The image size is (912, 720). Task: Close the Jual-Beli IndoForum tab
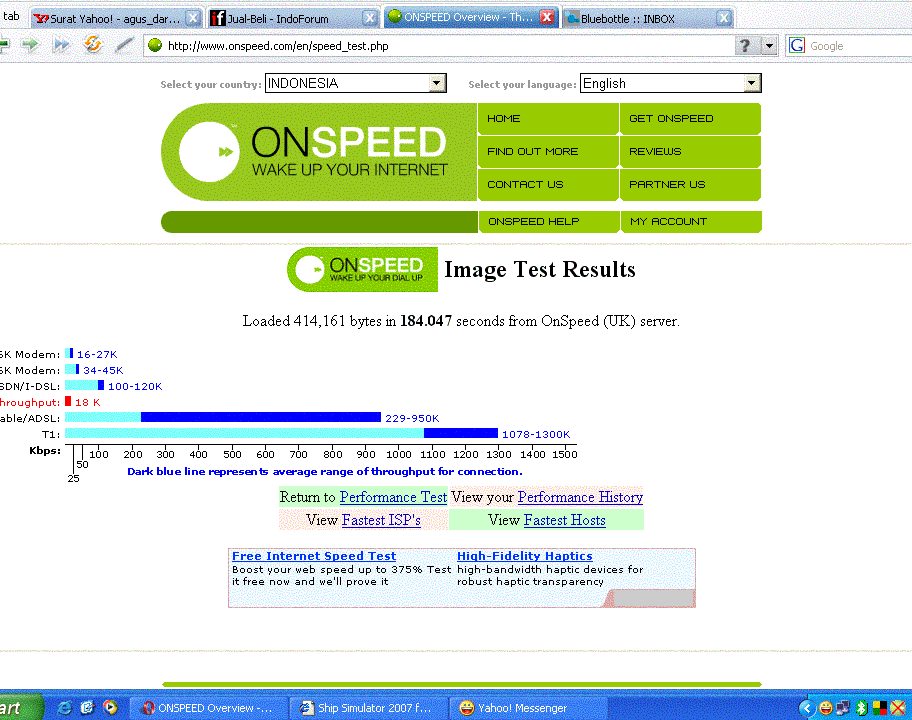[369, 18]
